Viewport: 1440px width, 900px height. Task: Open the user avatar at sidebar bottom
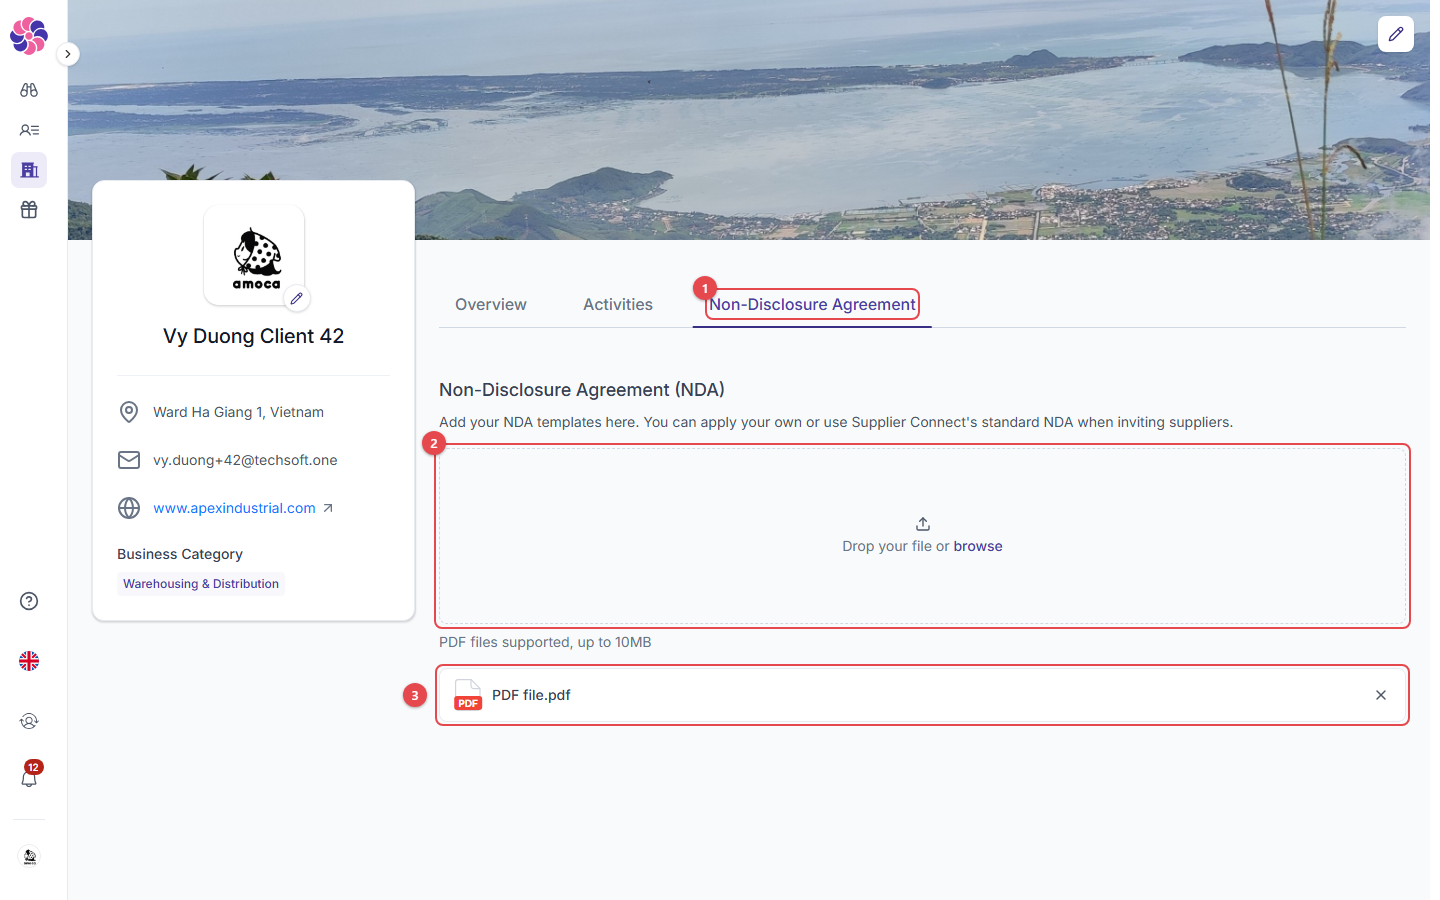29,857
